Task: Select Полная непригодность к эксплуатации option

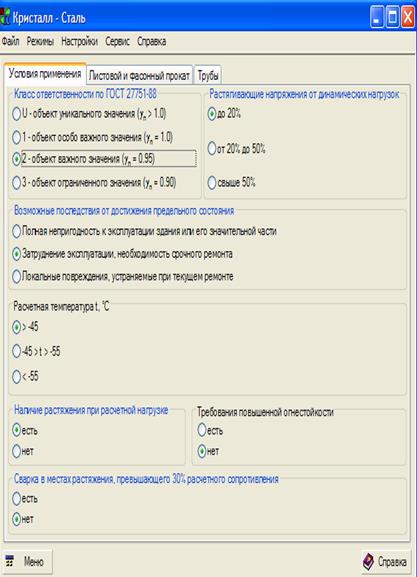Action: pyautogui.click(x=16, y=231)
